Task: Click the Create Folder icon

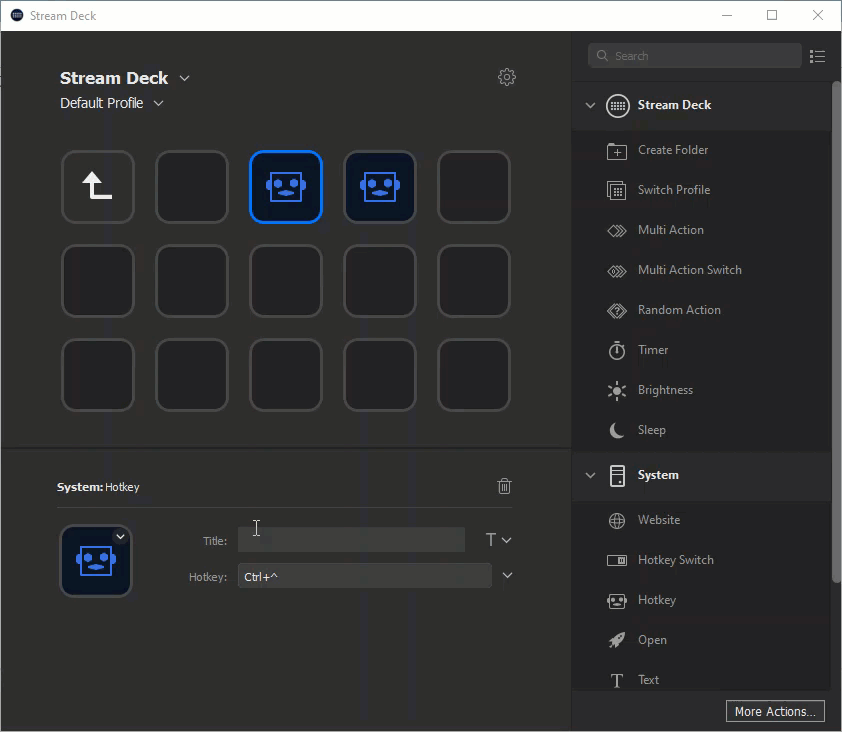Action: [x=616, y=151]
